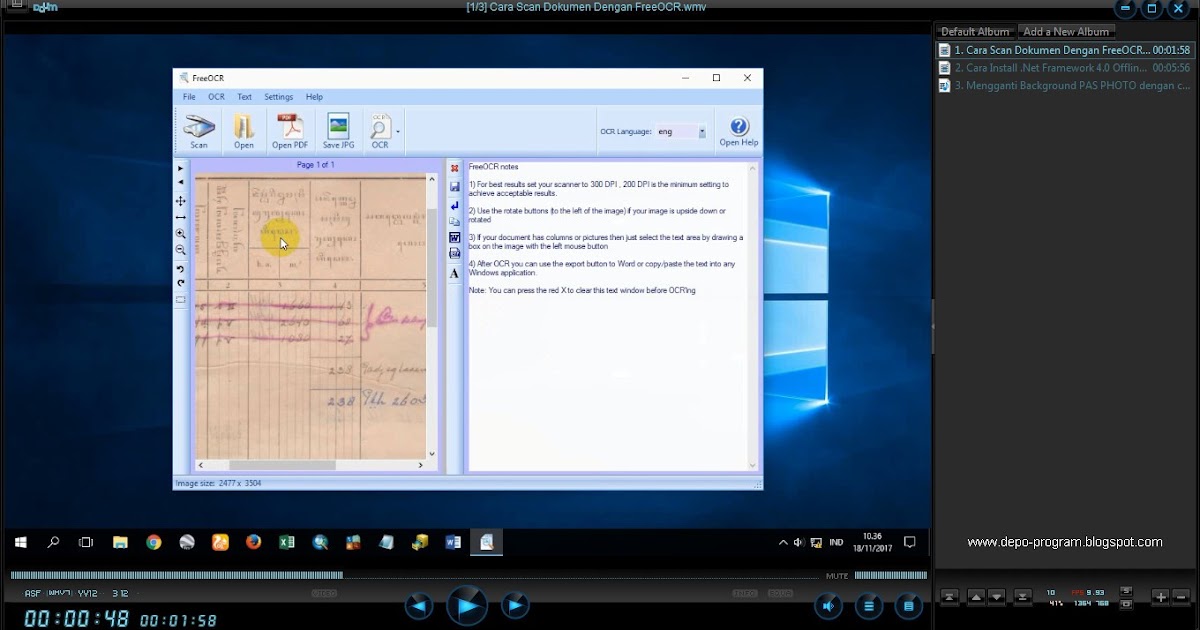The width and height of the screenshot is (1200, 630).
Task: Open the player's speaker volume button
Action: (828, 605)
